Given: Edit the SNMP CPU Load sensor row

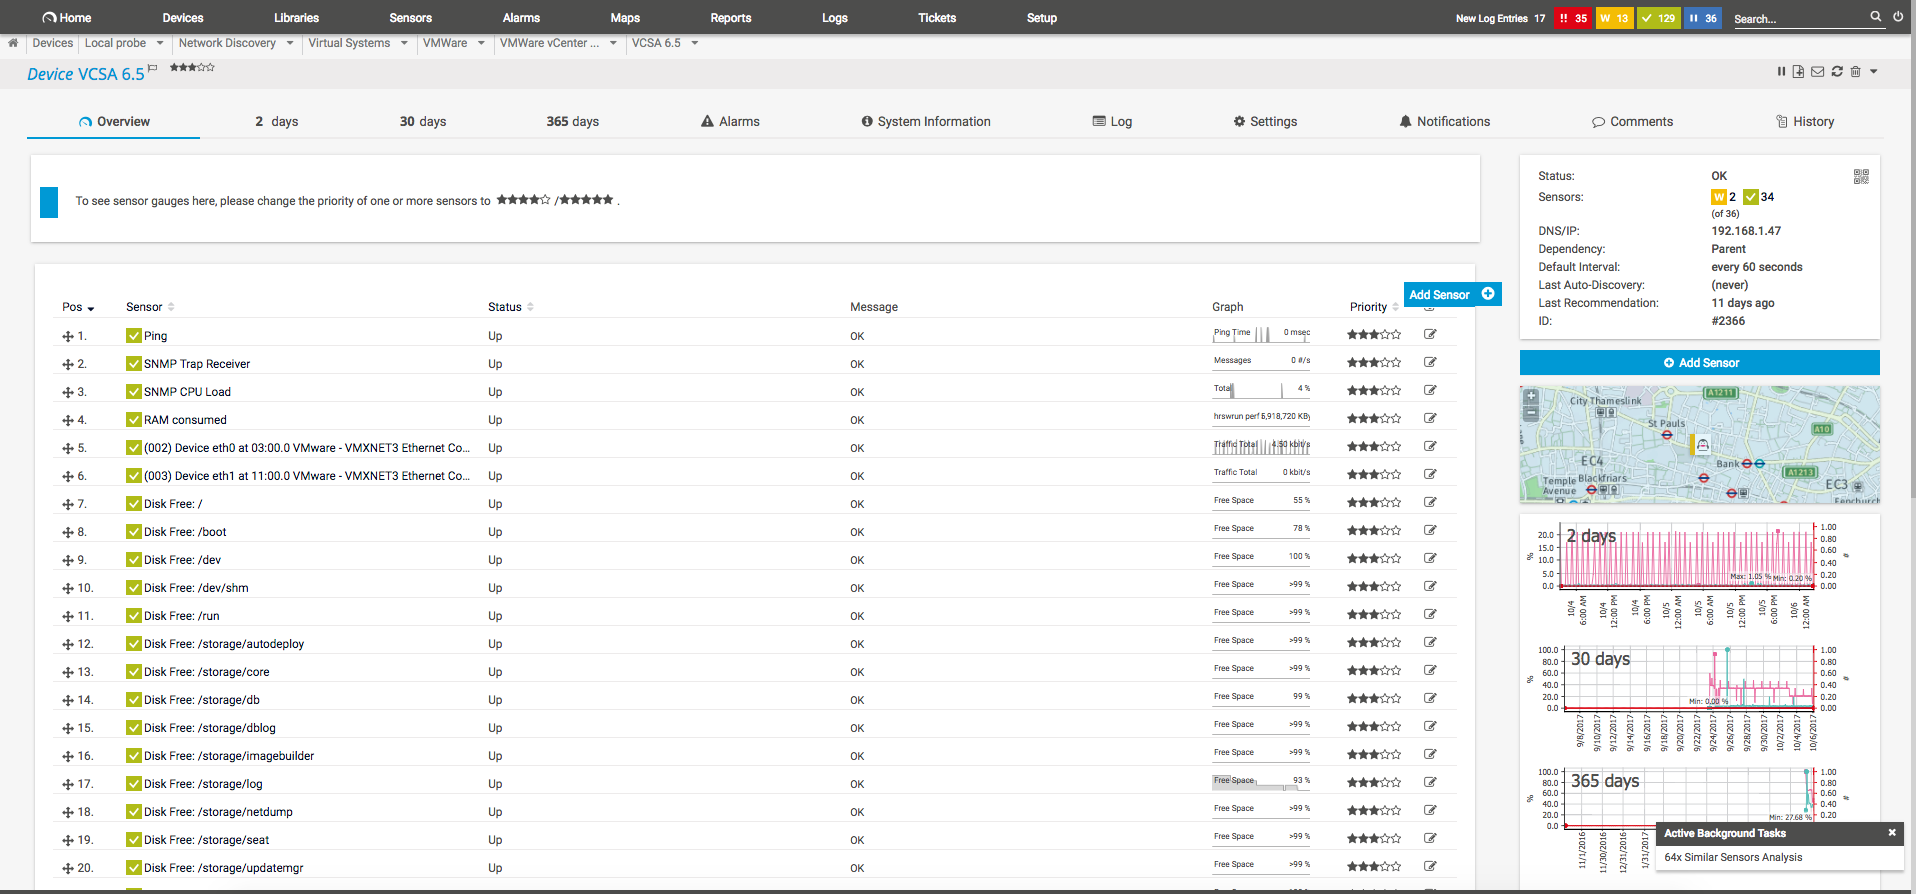Looking at the screenshot, I should 1430,390.
